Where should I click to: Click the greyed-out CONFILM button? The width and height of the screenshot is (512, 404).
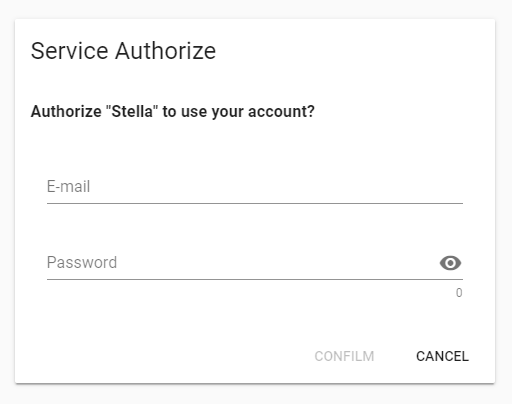(x=344, y=356)
